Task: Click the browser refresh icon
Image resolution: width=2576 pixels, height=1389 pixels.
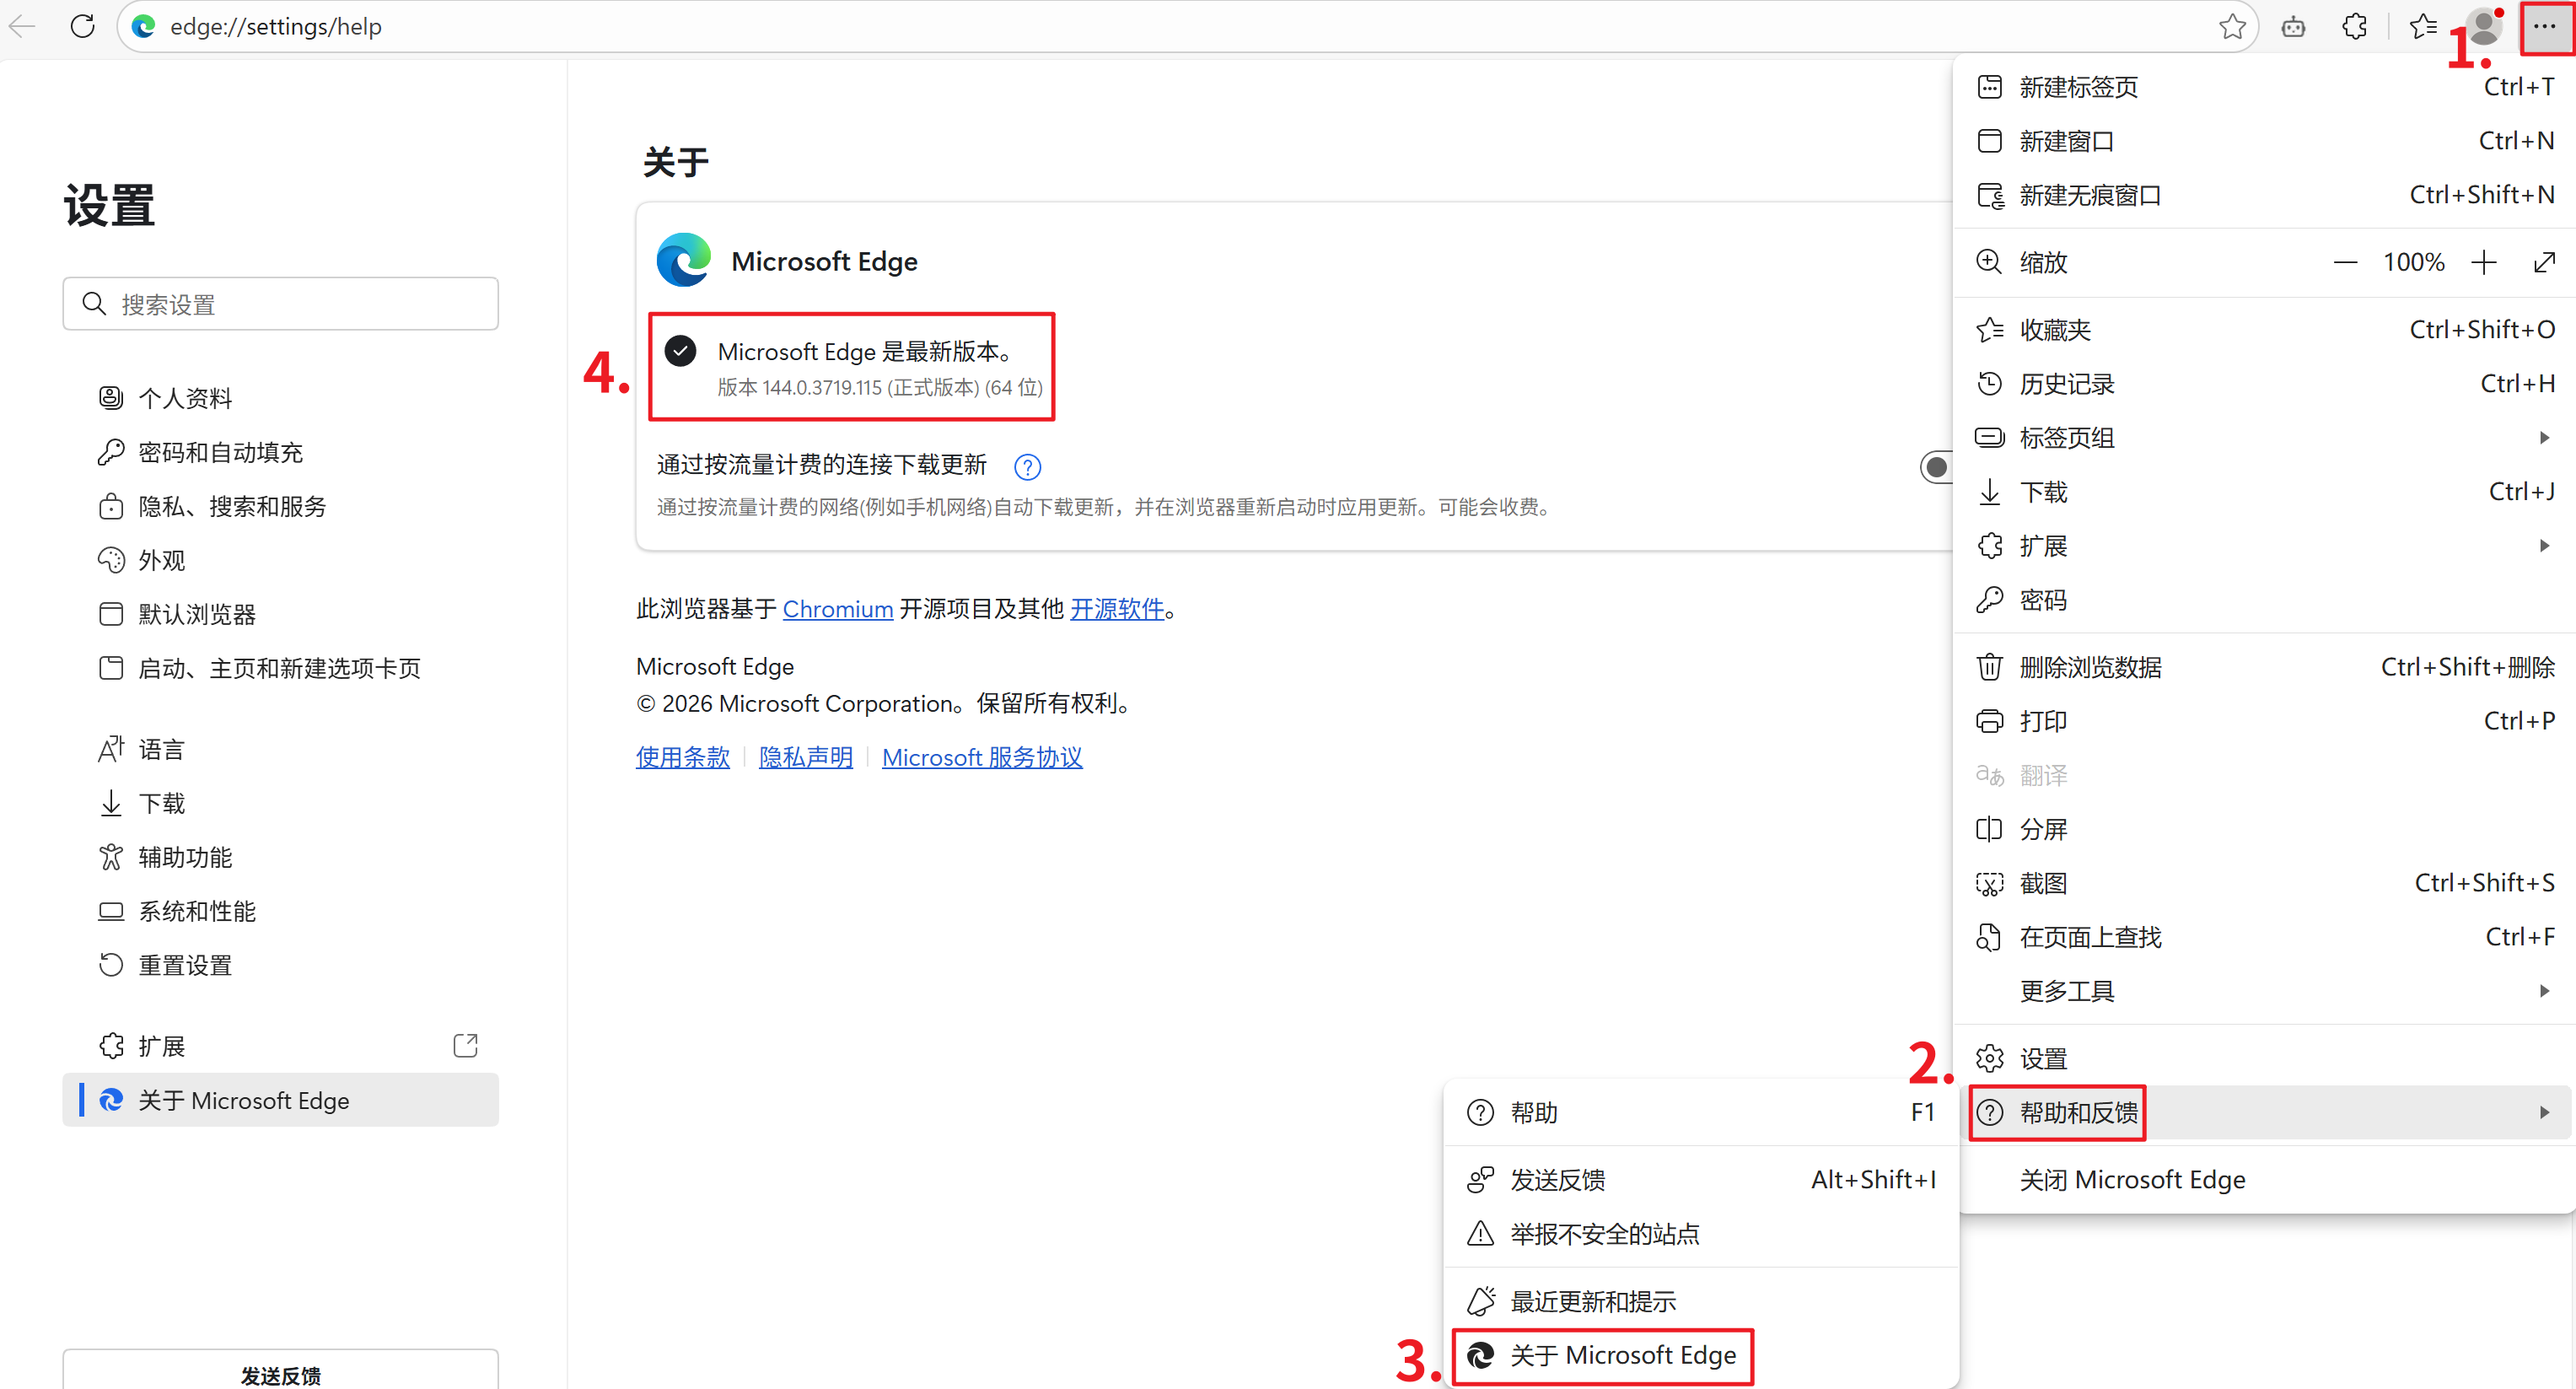Action: [x=82, y=26]
